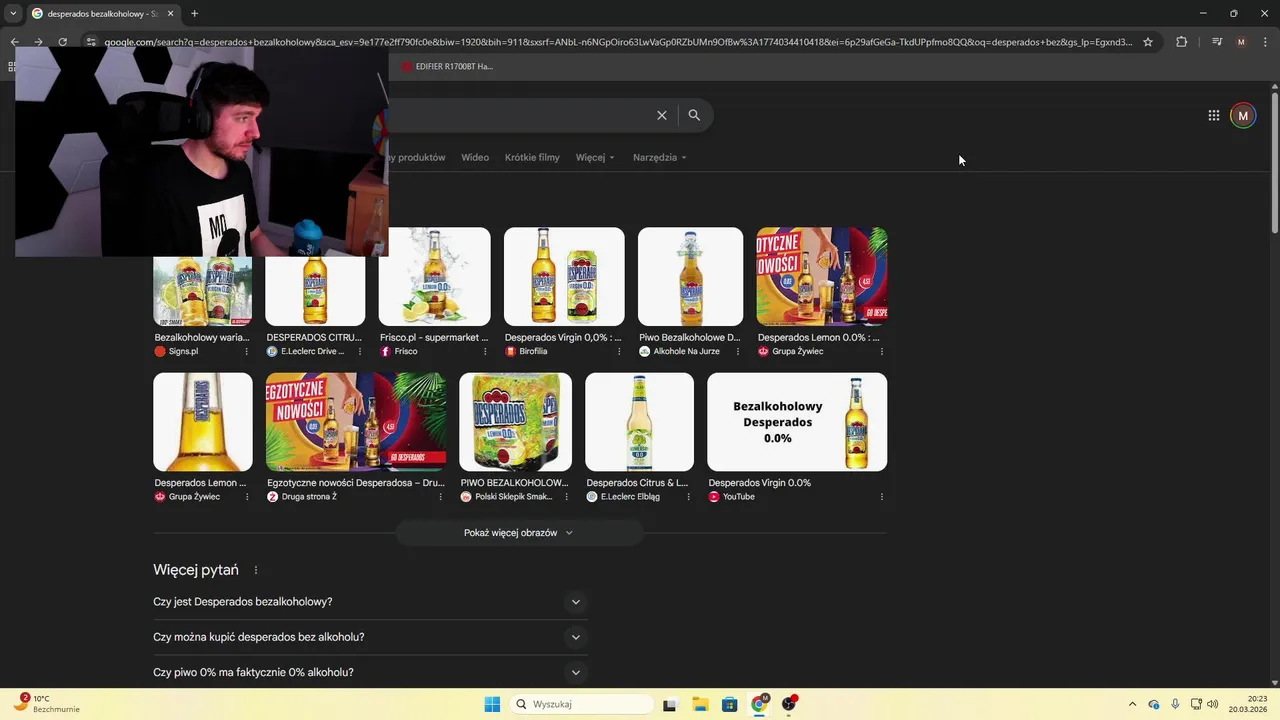The width and height of the screenshot is (1280, 720).
Task: Switch to Chrome in the taskbar
Action: 759,704
